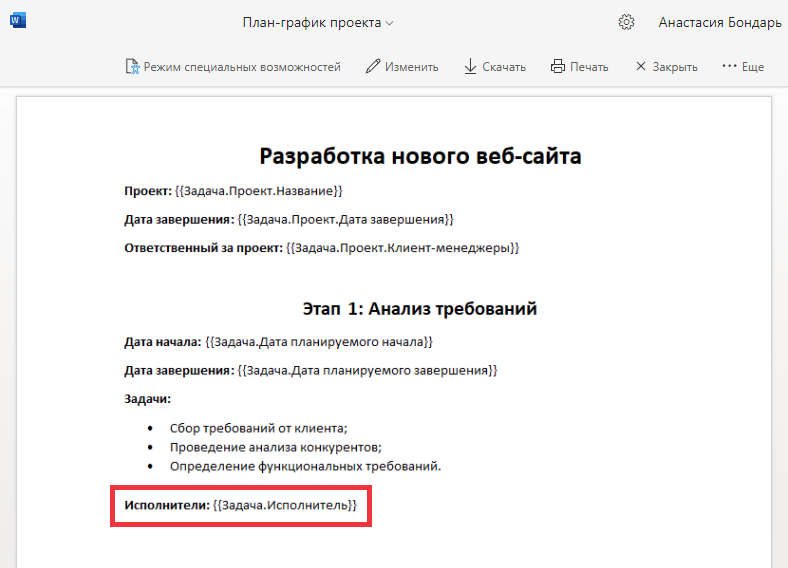788x568 pixels.
Task: Click bullet Проведение анализа конкурентов
Action: [x=275, y=447]
